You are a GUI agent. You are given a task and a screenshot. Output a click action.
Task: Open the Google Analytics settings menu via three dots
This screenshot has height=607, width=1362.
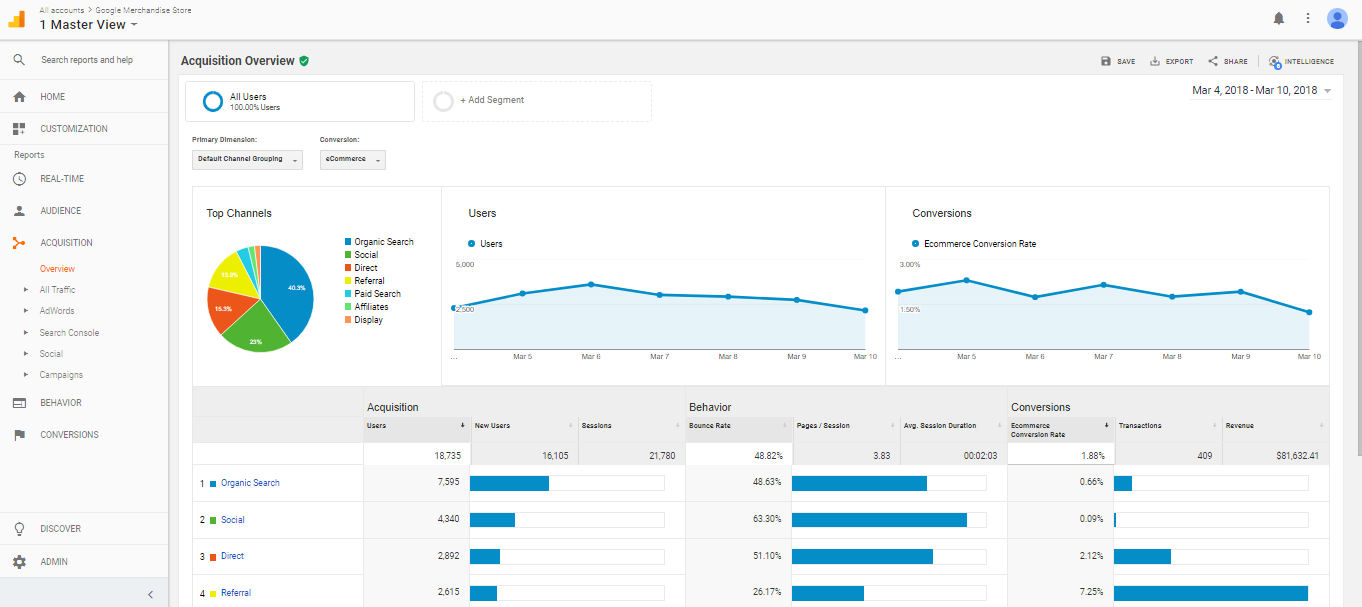pos(1307,18)
